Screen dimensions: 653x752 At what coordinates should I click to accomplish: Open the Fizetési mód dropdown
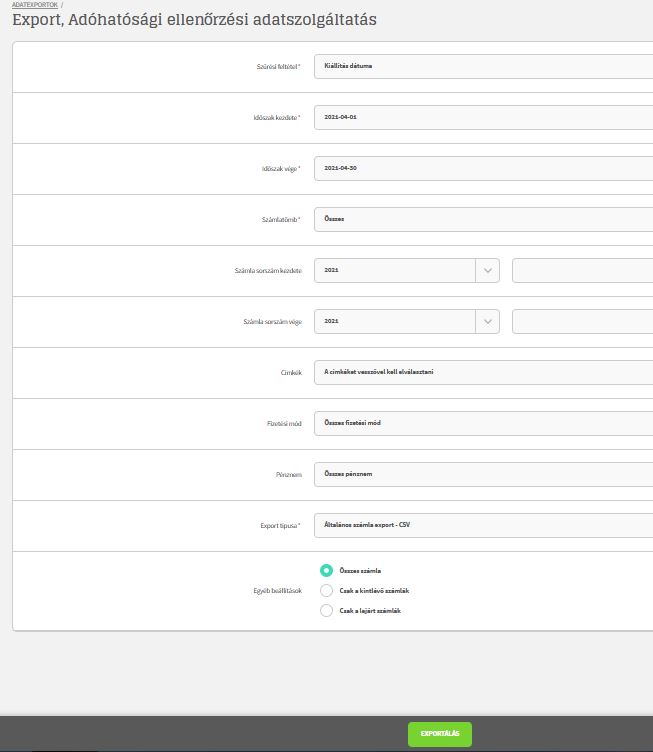(482, 423)
